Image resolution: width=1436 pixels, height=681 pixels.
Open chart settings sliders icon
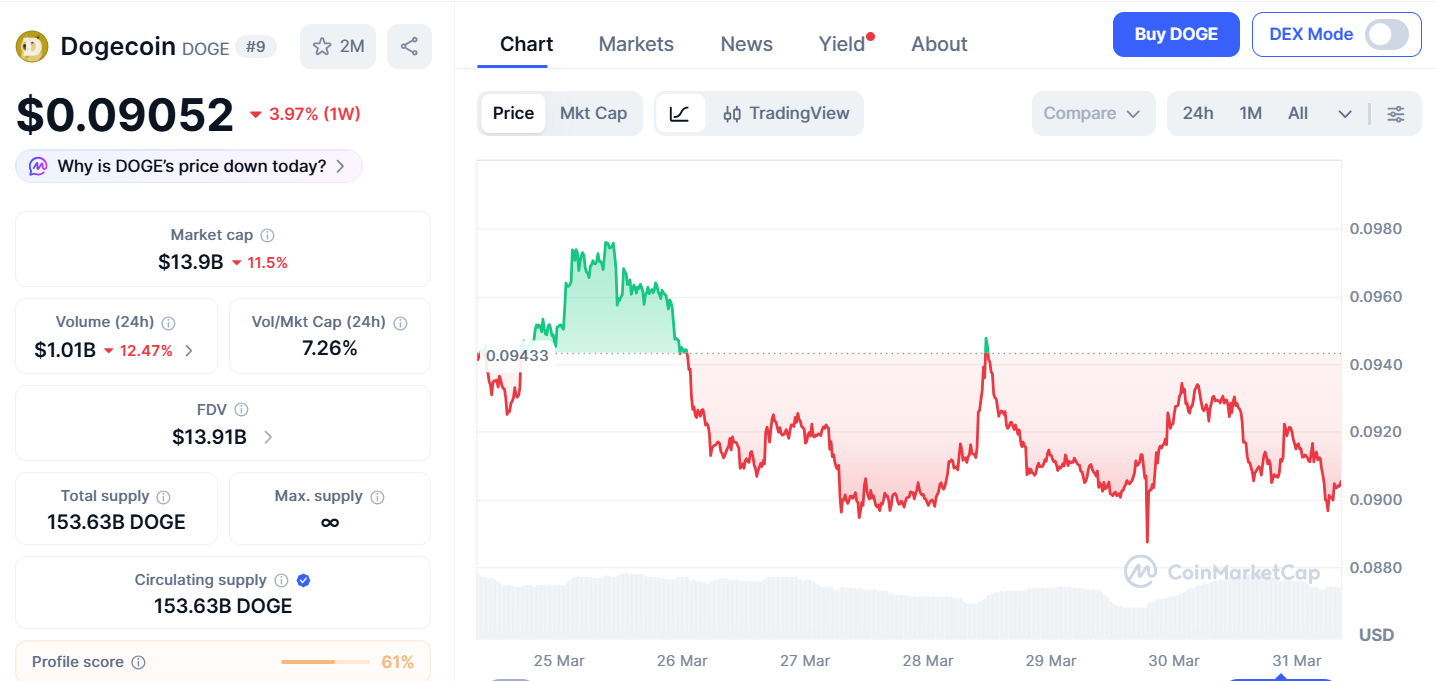pyautogui.click(x=1396, y=113)
